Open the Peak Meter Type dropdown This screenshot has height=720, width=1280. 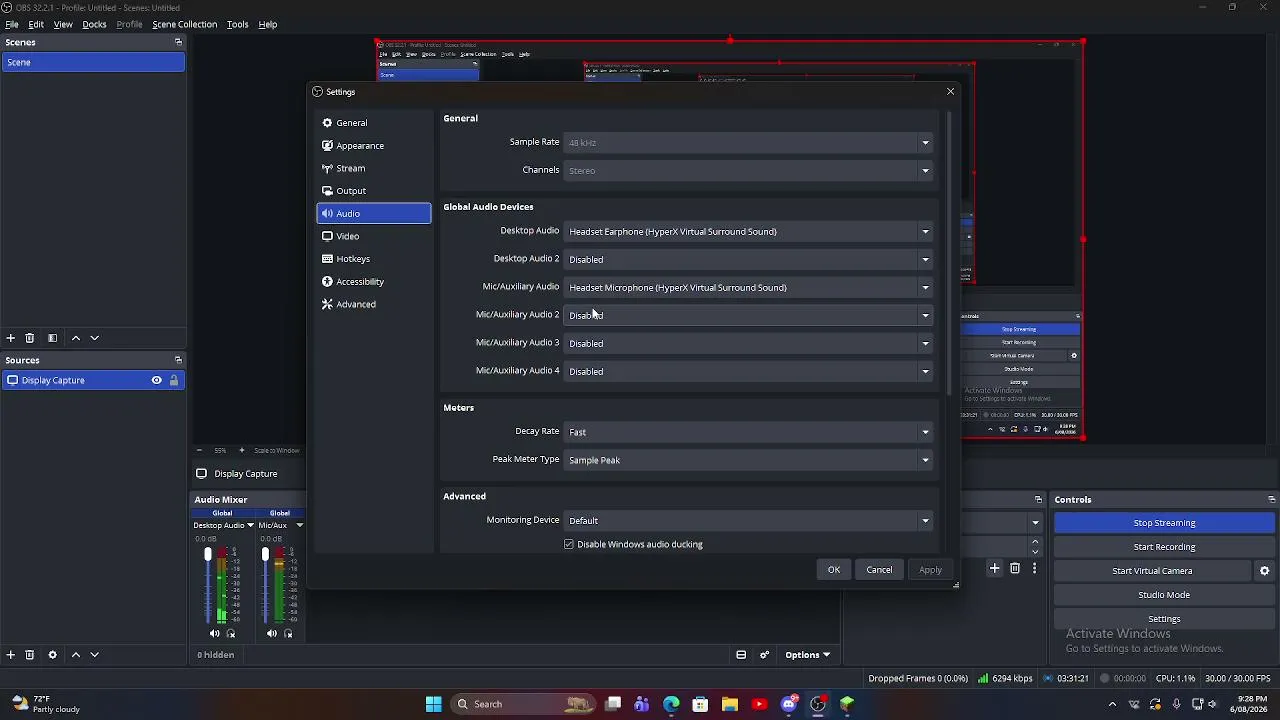749,460
